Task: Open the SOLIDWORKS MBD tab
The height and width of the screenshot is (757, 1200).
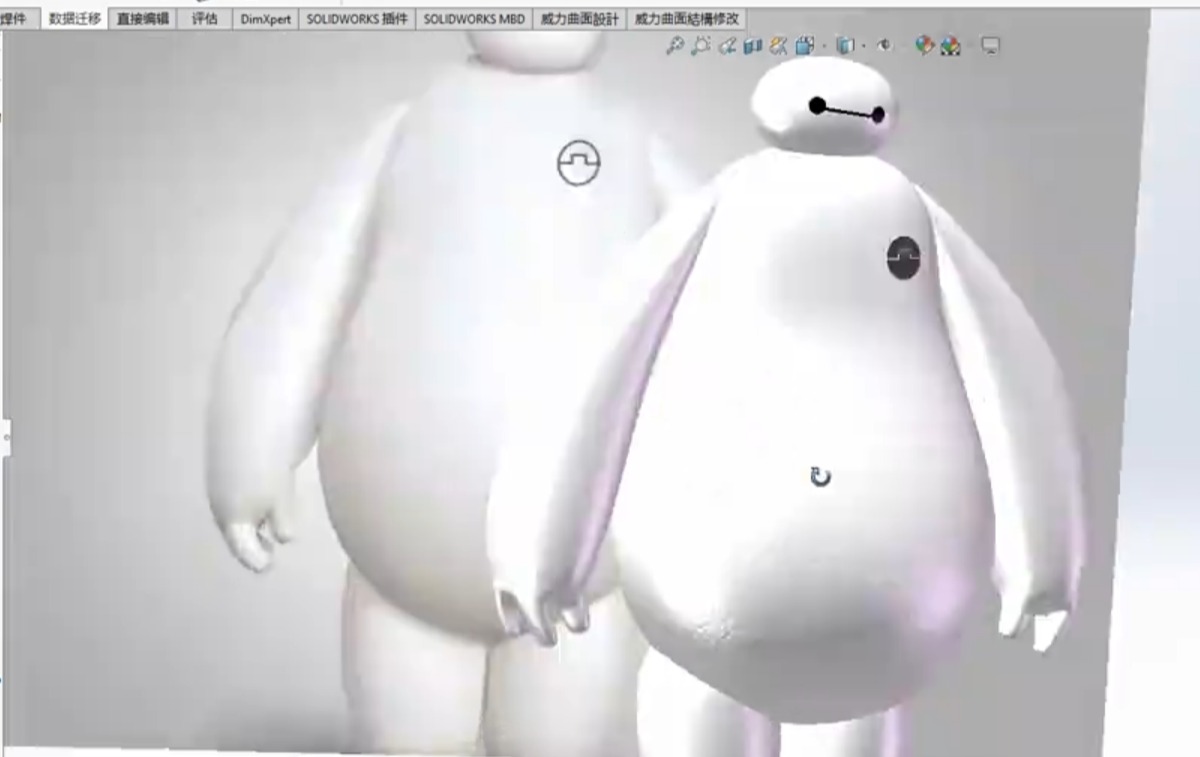Action: 474,19
